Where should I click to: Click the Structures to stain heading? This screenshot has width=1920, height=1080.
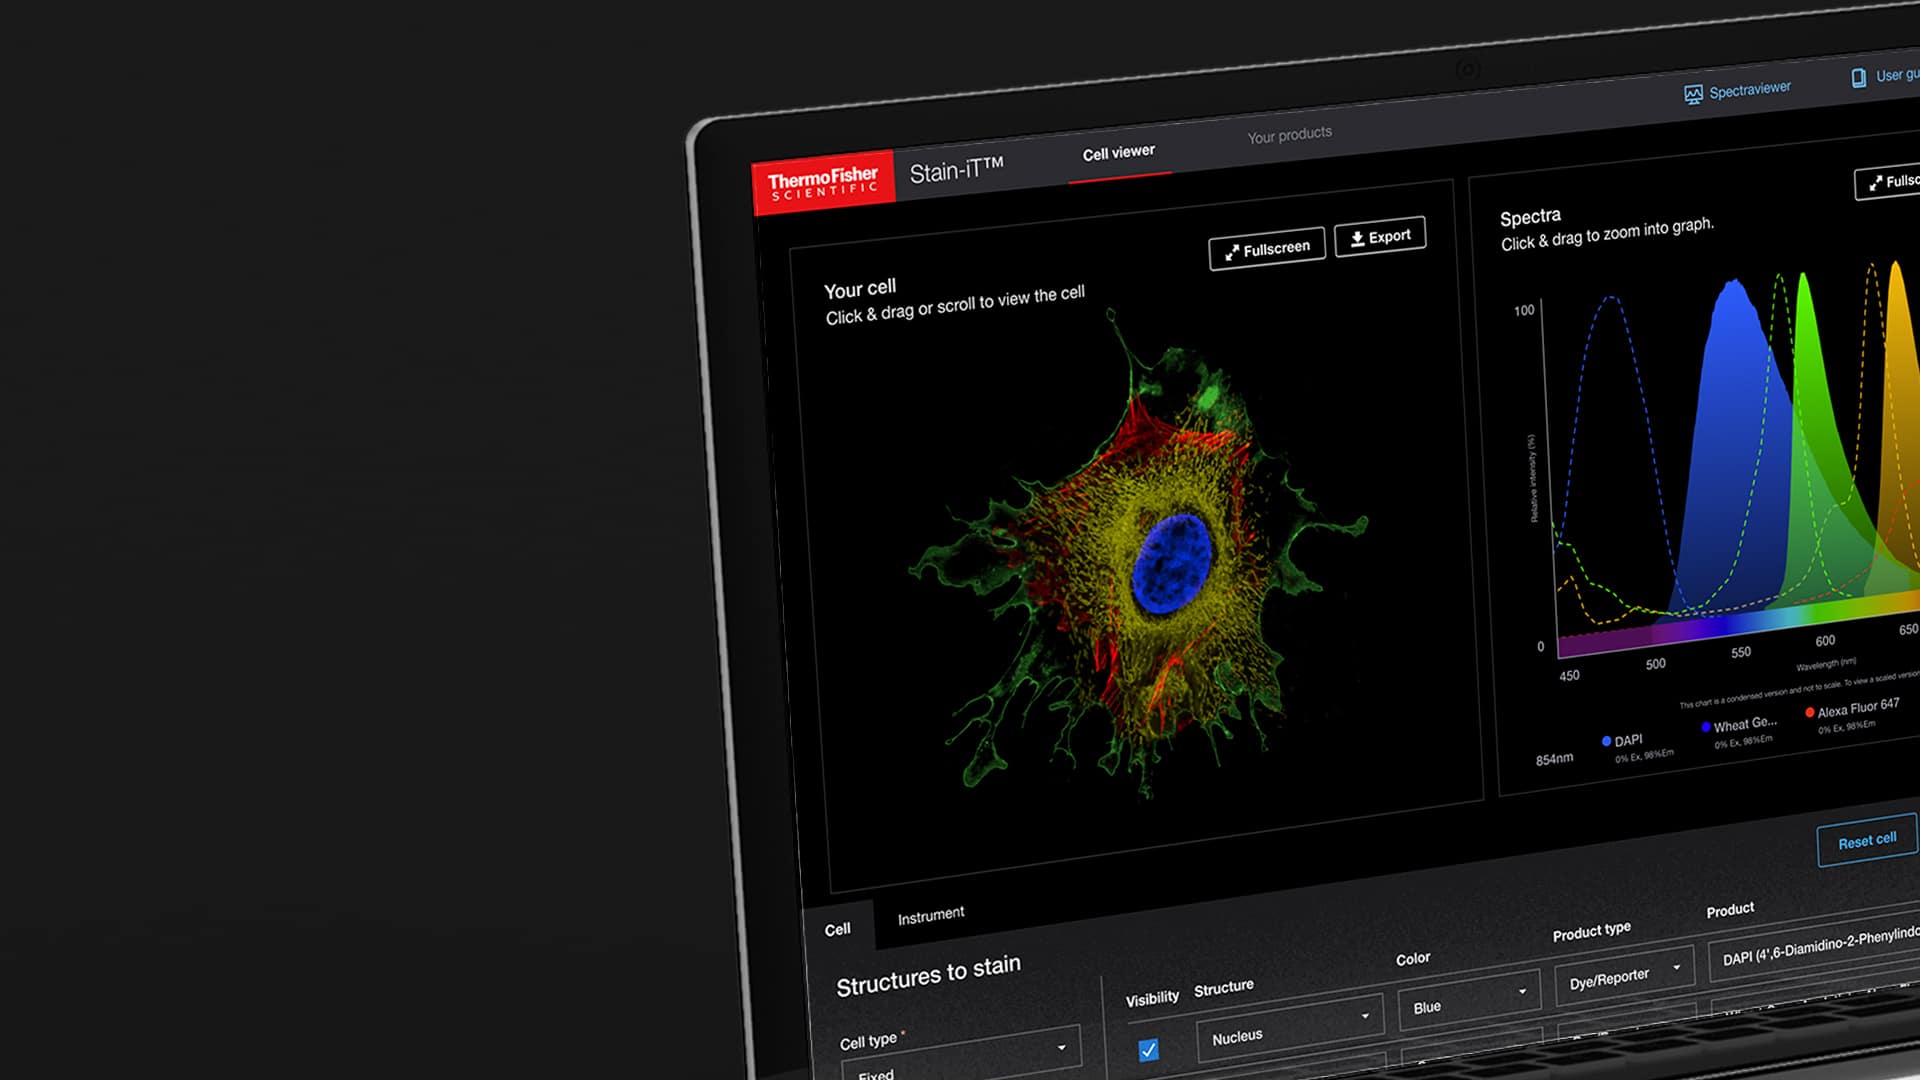928,974
